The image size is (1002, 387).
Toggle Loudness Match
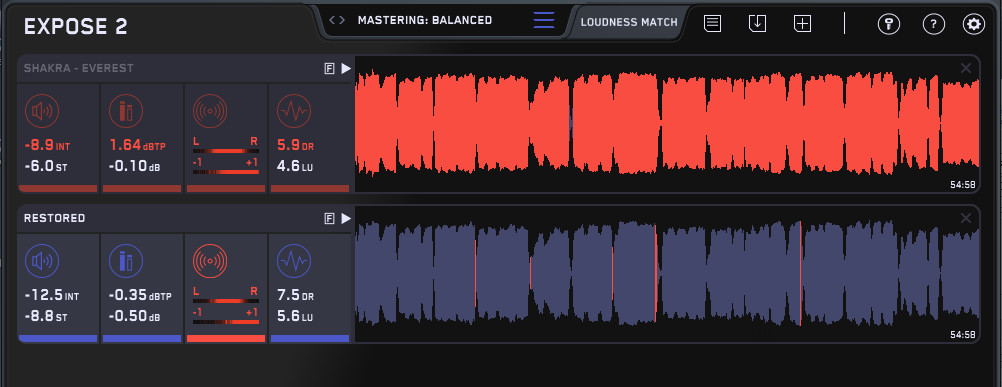pyautogui.click(x=629, y=22)
